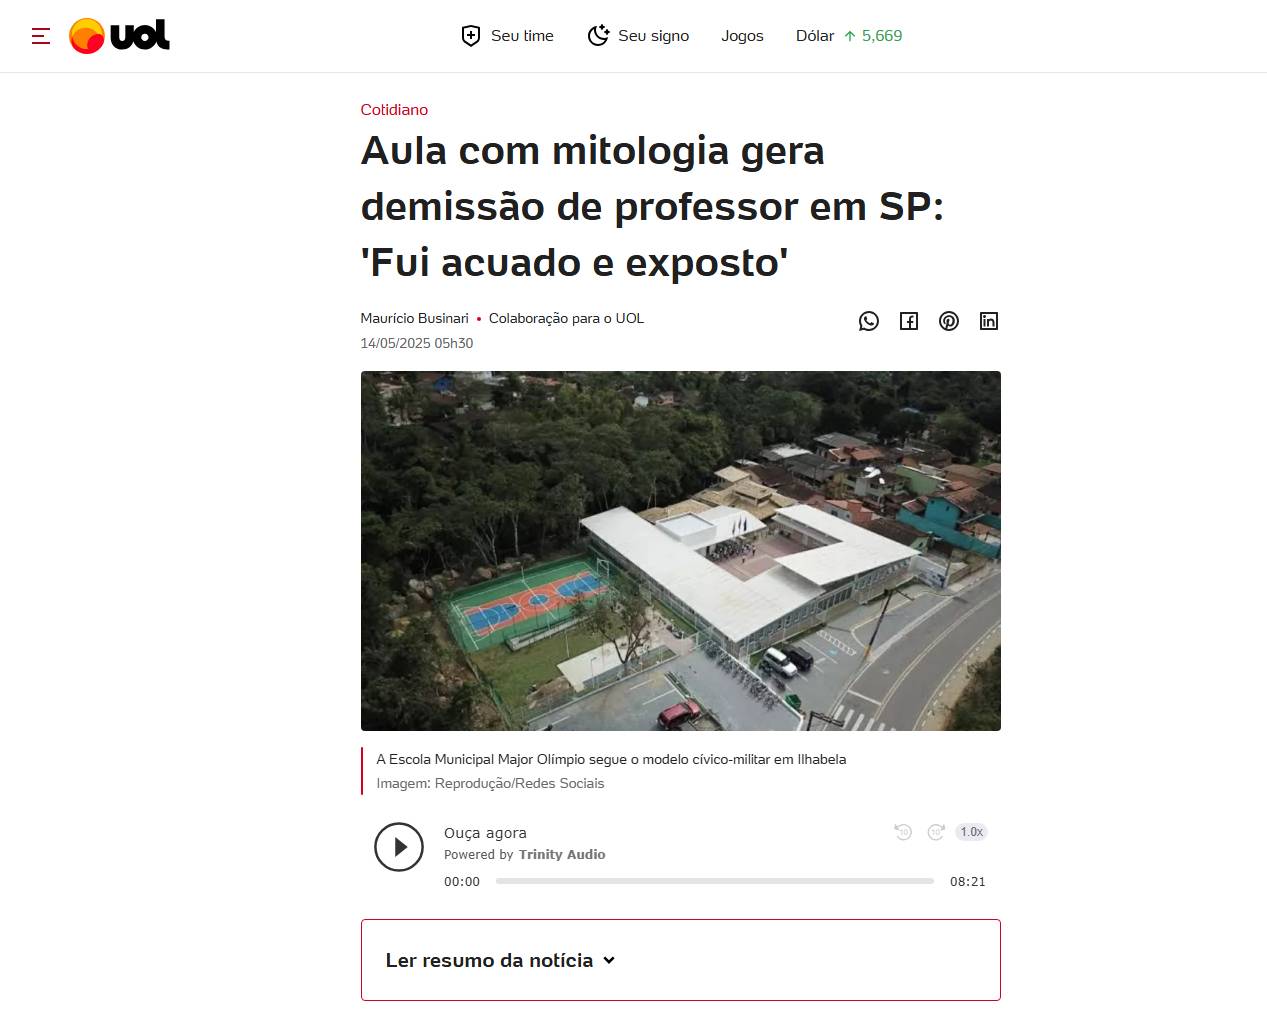
Task: Click the aerial school photo
Action: click(681, 551)
